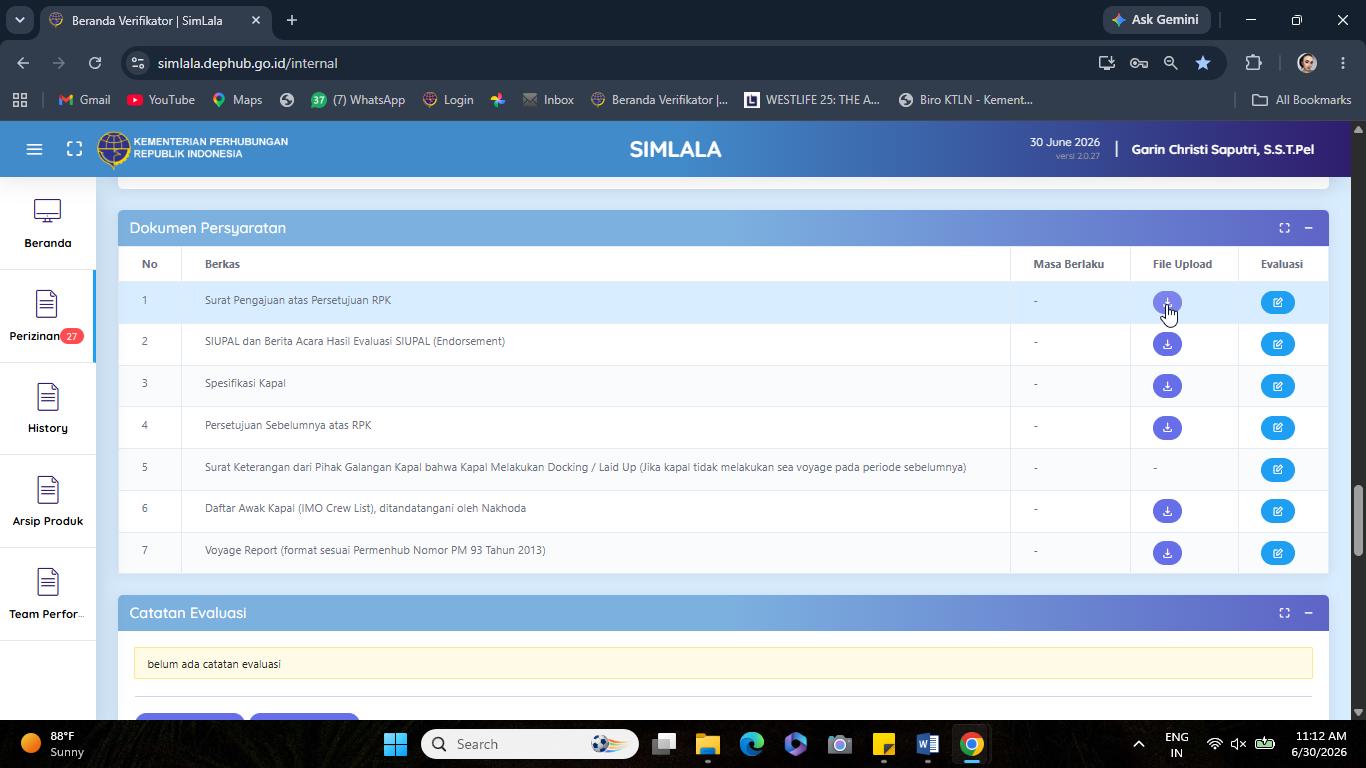Toggle fullscreen mode icon in header
The width and height of the screenshot is (1366, 768).
[x=74, y=149]
